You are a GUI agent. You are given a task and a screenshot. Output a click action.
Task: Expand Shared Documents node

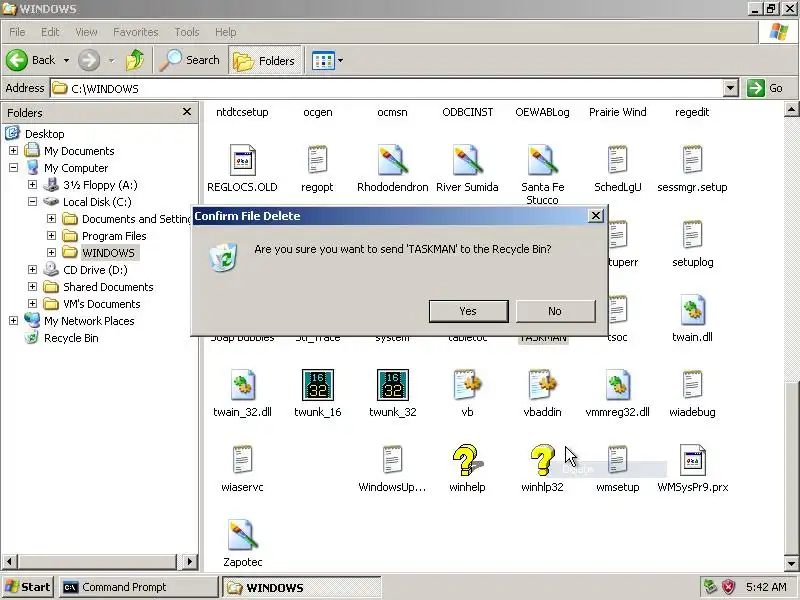(32, 286)
